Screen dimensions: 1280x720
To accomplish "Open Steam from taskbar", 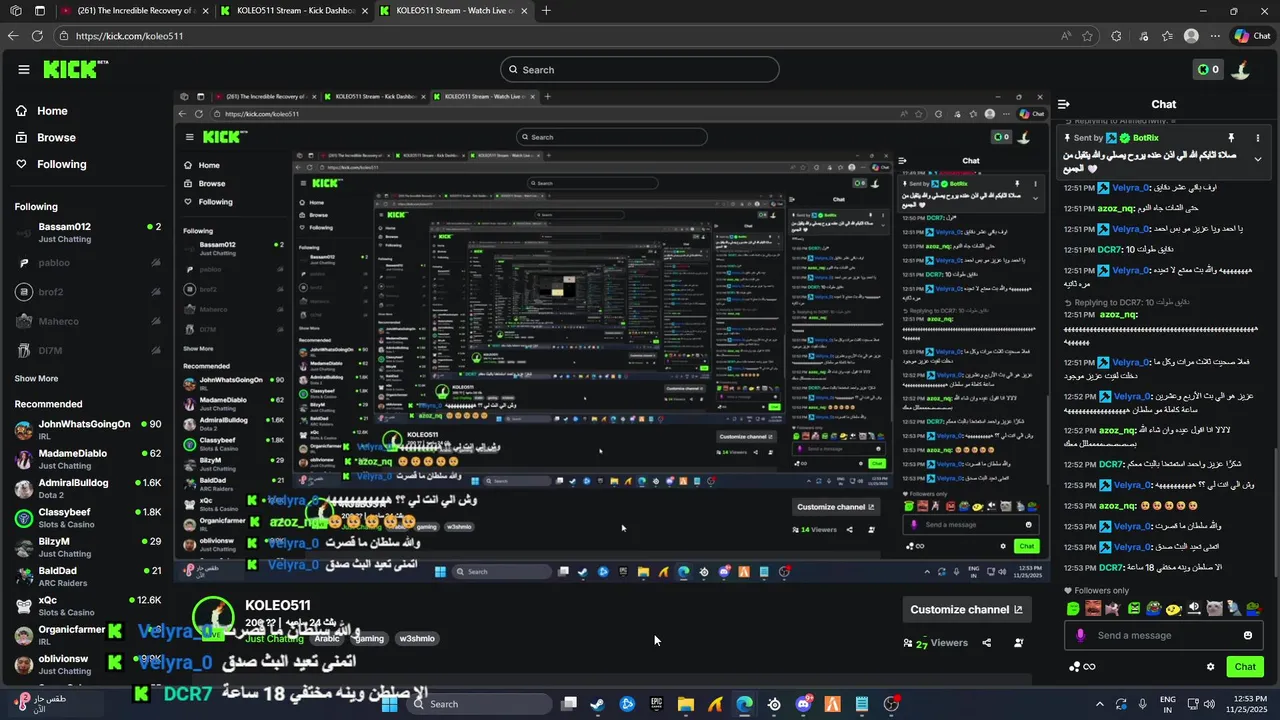I will pos(597,704).
